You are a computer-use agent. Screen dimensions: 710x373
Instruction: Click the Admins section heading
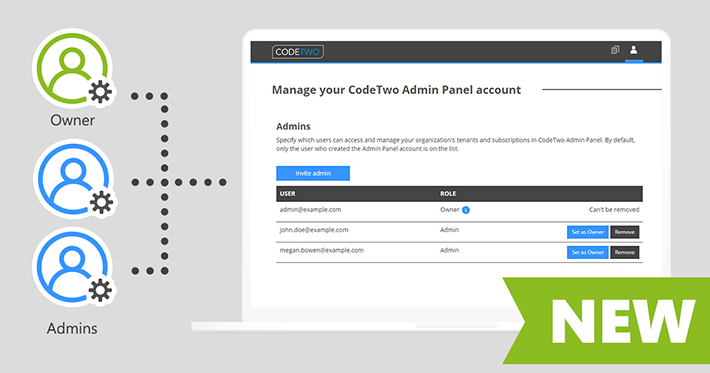[x=293, y=126]
